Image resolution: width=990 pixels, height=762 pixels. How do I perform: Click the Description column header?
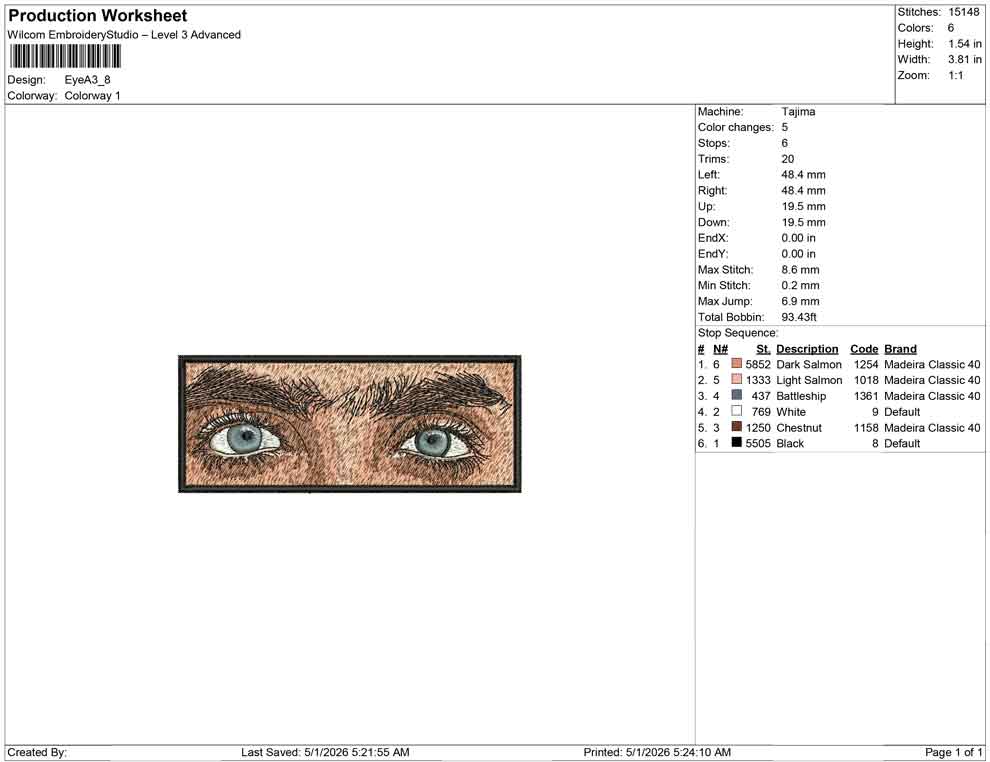[807, 348]
